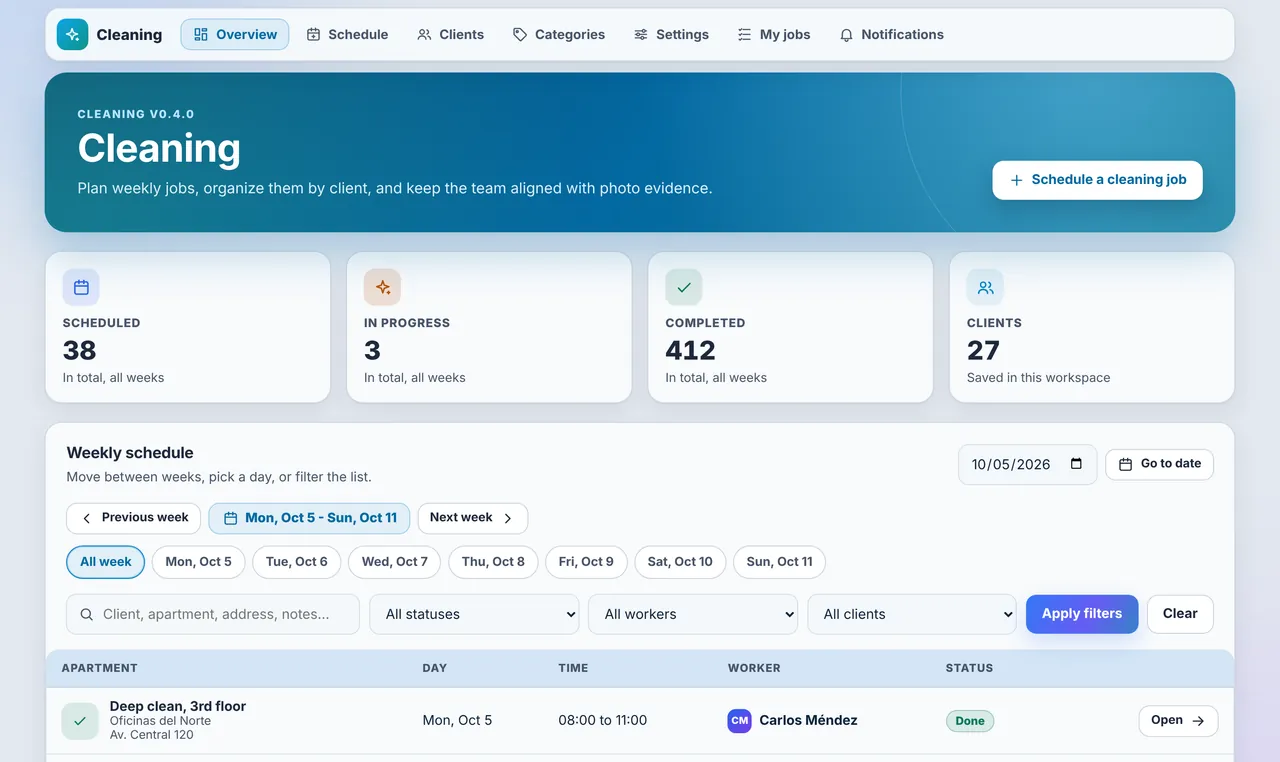Click the Apply filters button
1280x762 pixels.
(x=1082, y=614)
